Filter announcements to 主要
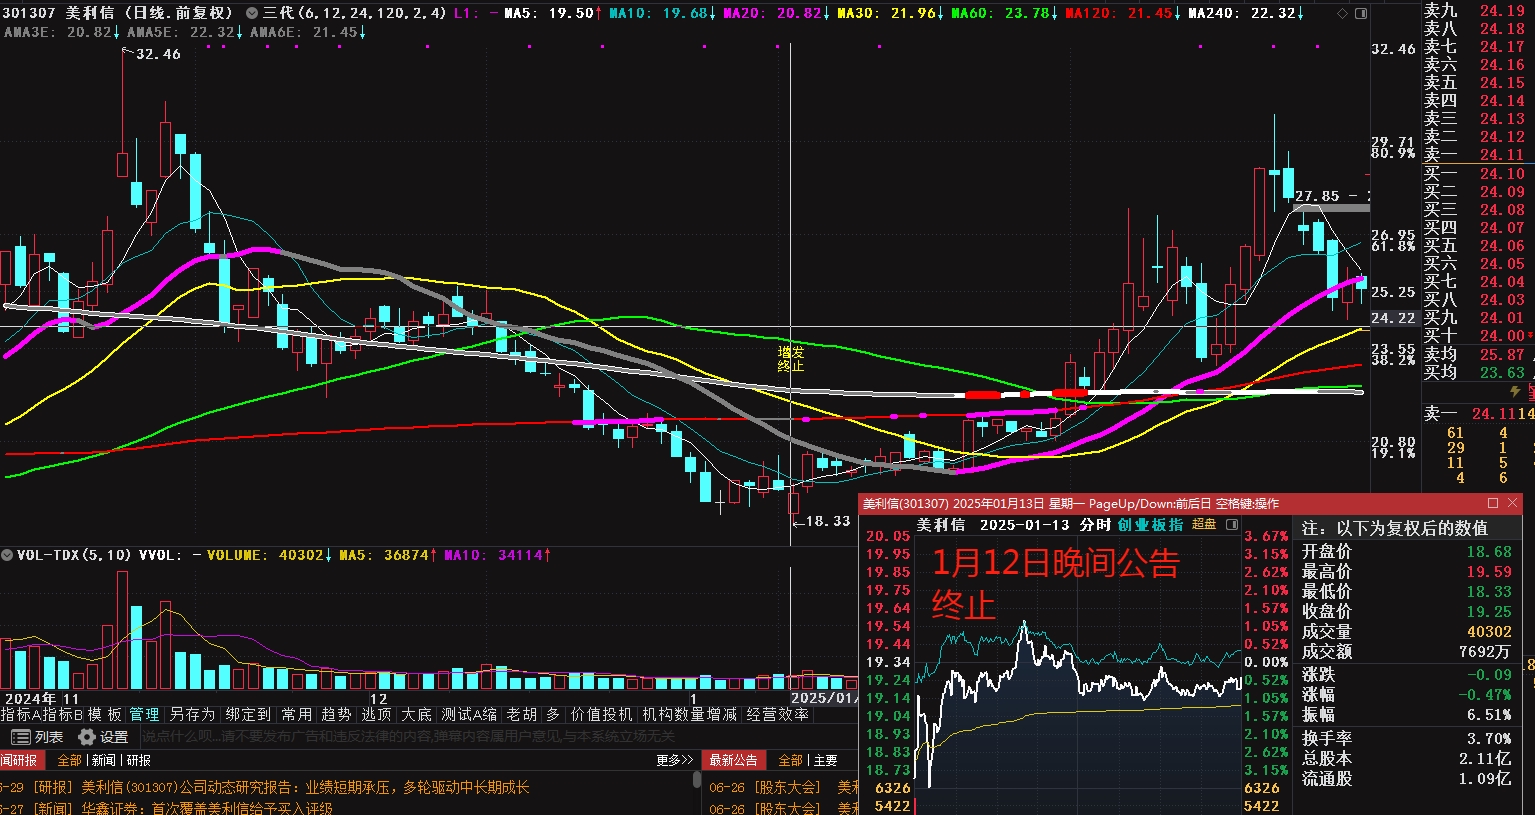1535x815 pixels. click(x=825, y=761)
